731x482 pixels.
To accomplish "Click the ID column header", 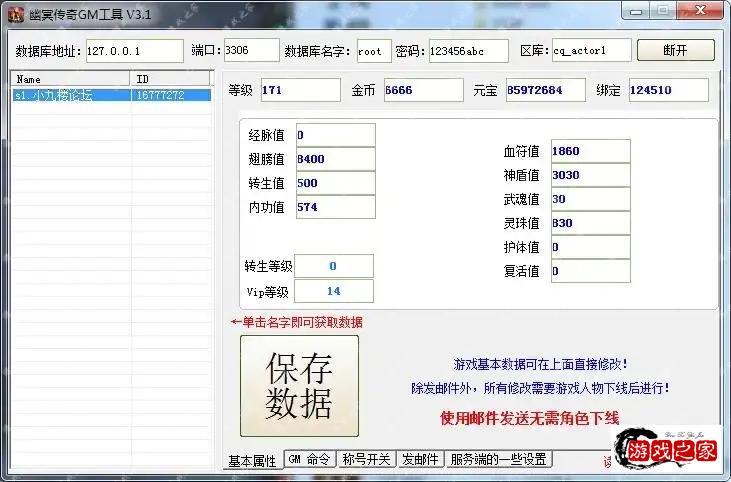I will 170,79.
